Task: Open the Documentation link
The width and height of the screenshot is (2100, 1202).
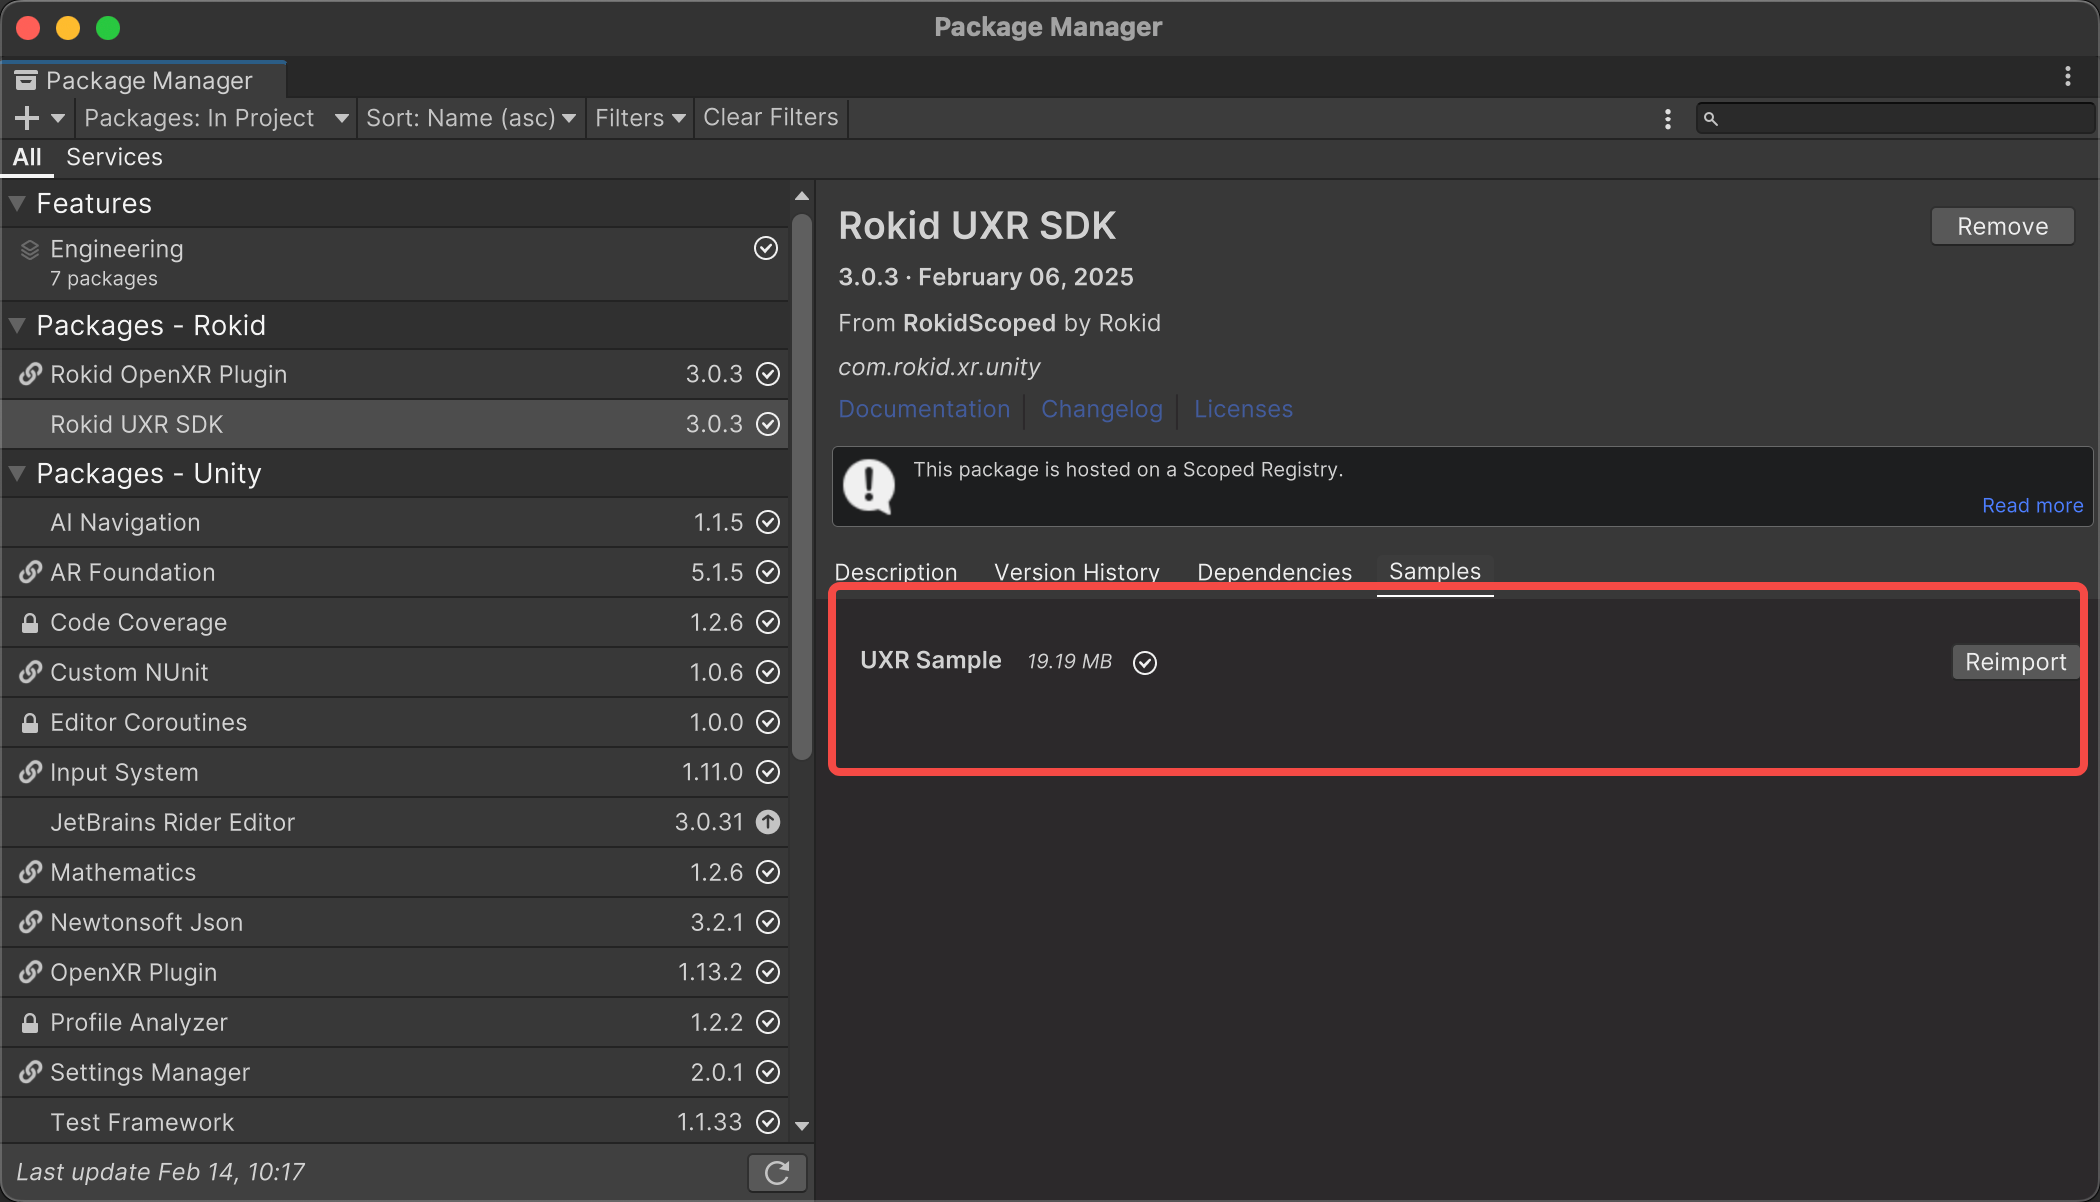Action: pyautogui.click(x=924, y=409)
